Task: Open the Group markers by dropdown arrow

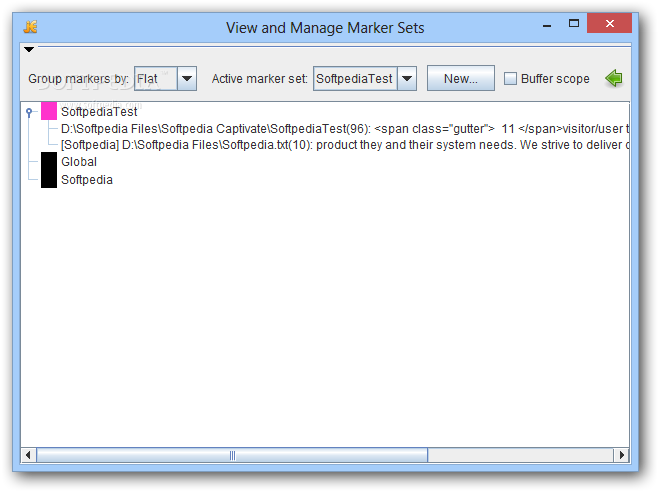Action: (187, 79)
